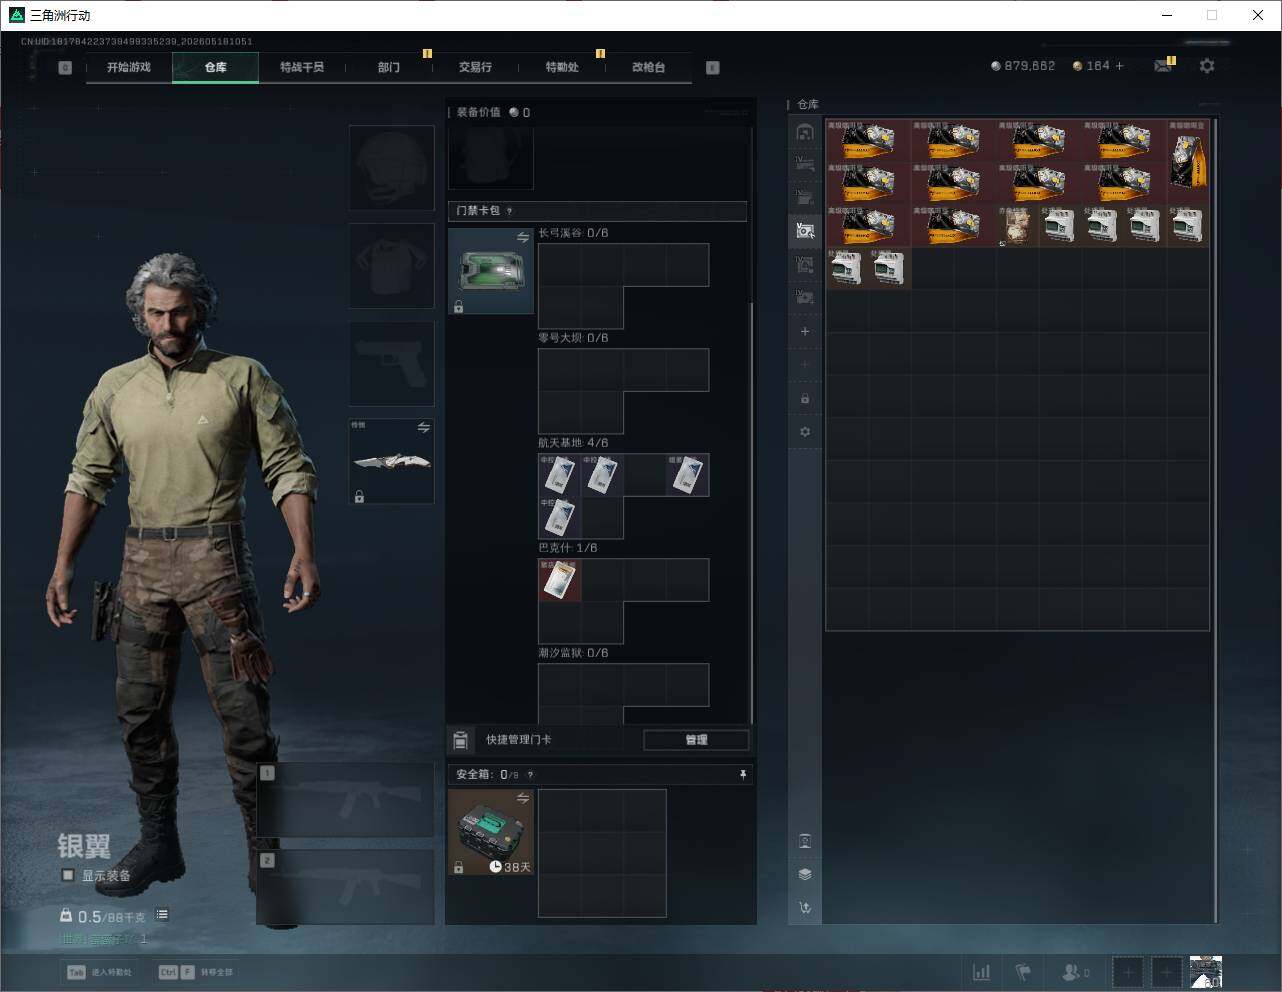Switch to the 特战干员 tab

pos(302,67)
